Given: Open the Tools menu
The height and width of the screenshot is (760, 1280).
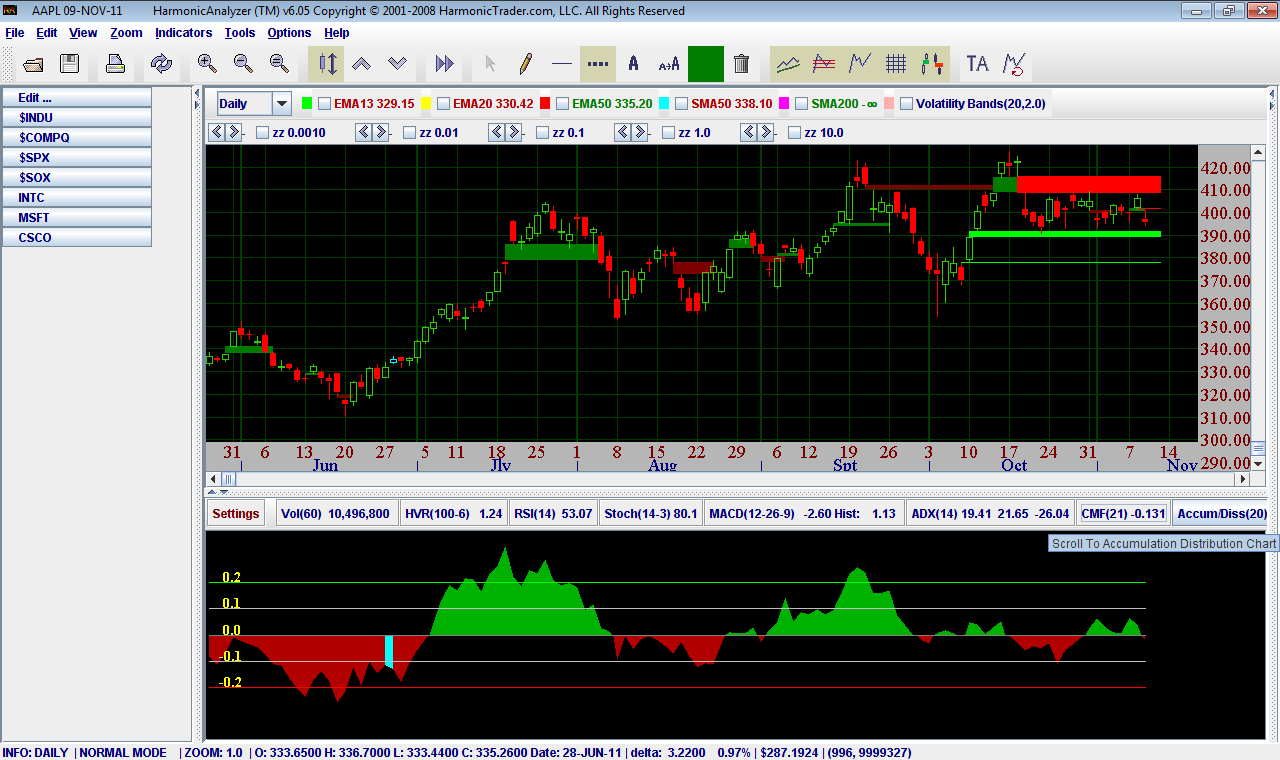Looking at the screenshot, I should (239, 33).
